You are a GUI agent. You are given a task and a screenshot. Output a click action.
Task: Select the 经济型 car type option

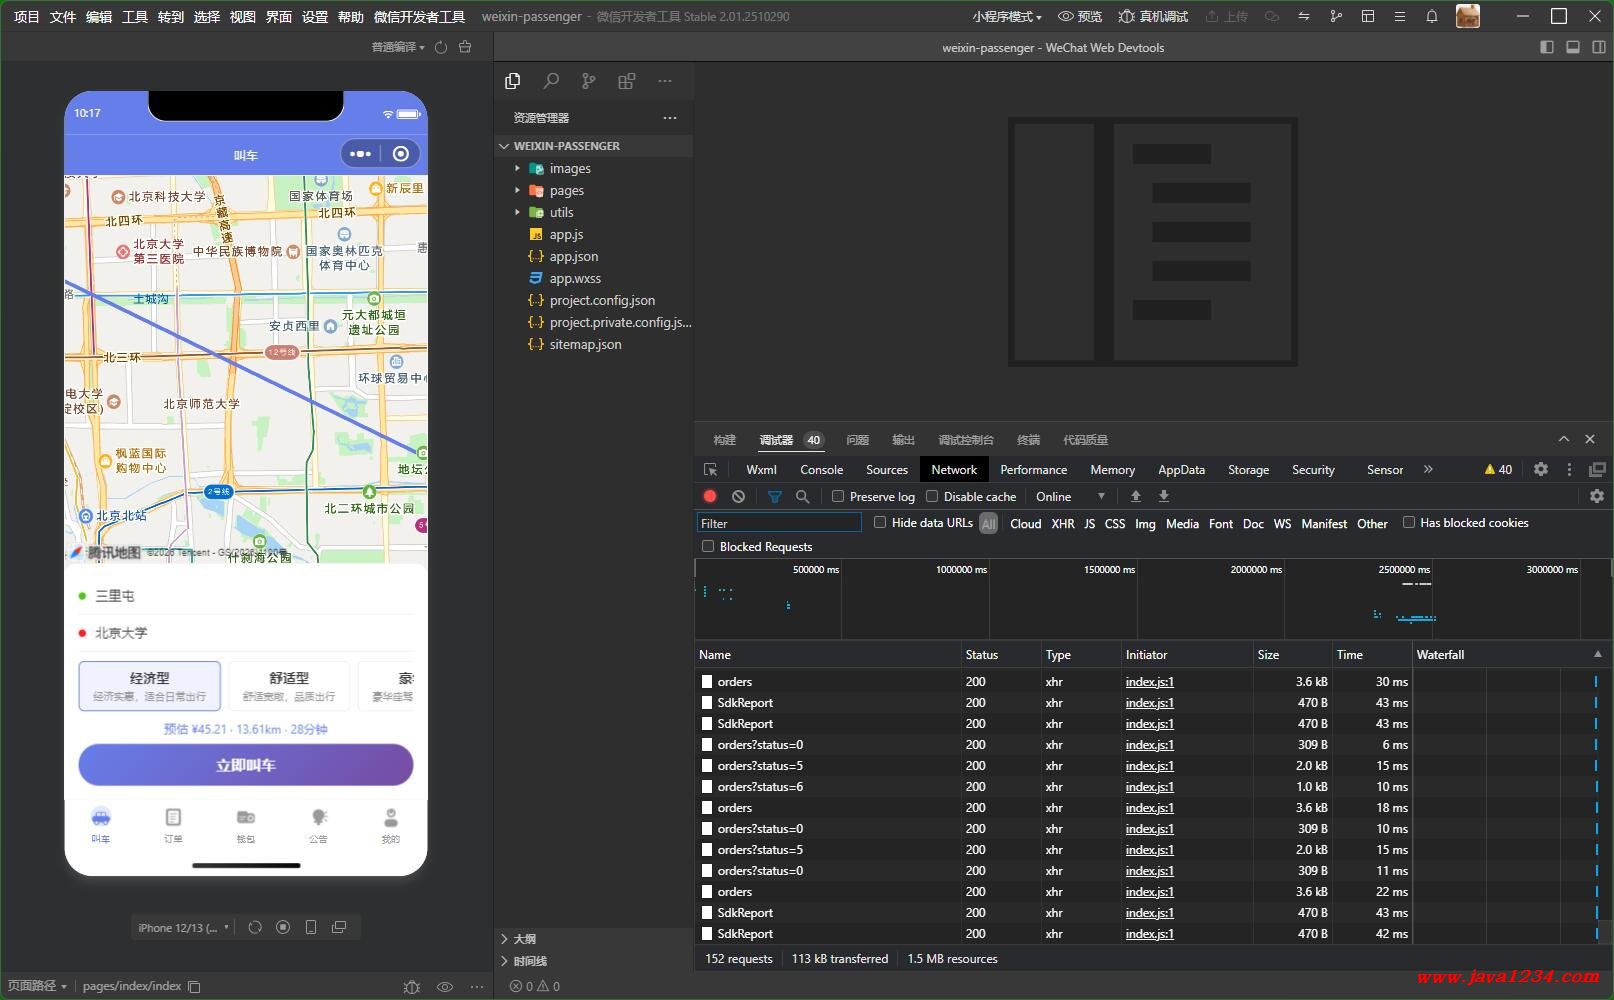pyautogui.click(x=149, y=686)
